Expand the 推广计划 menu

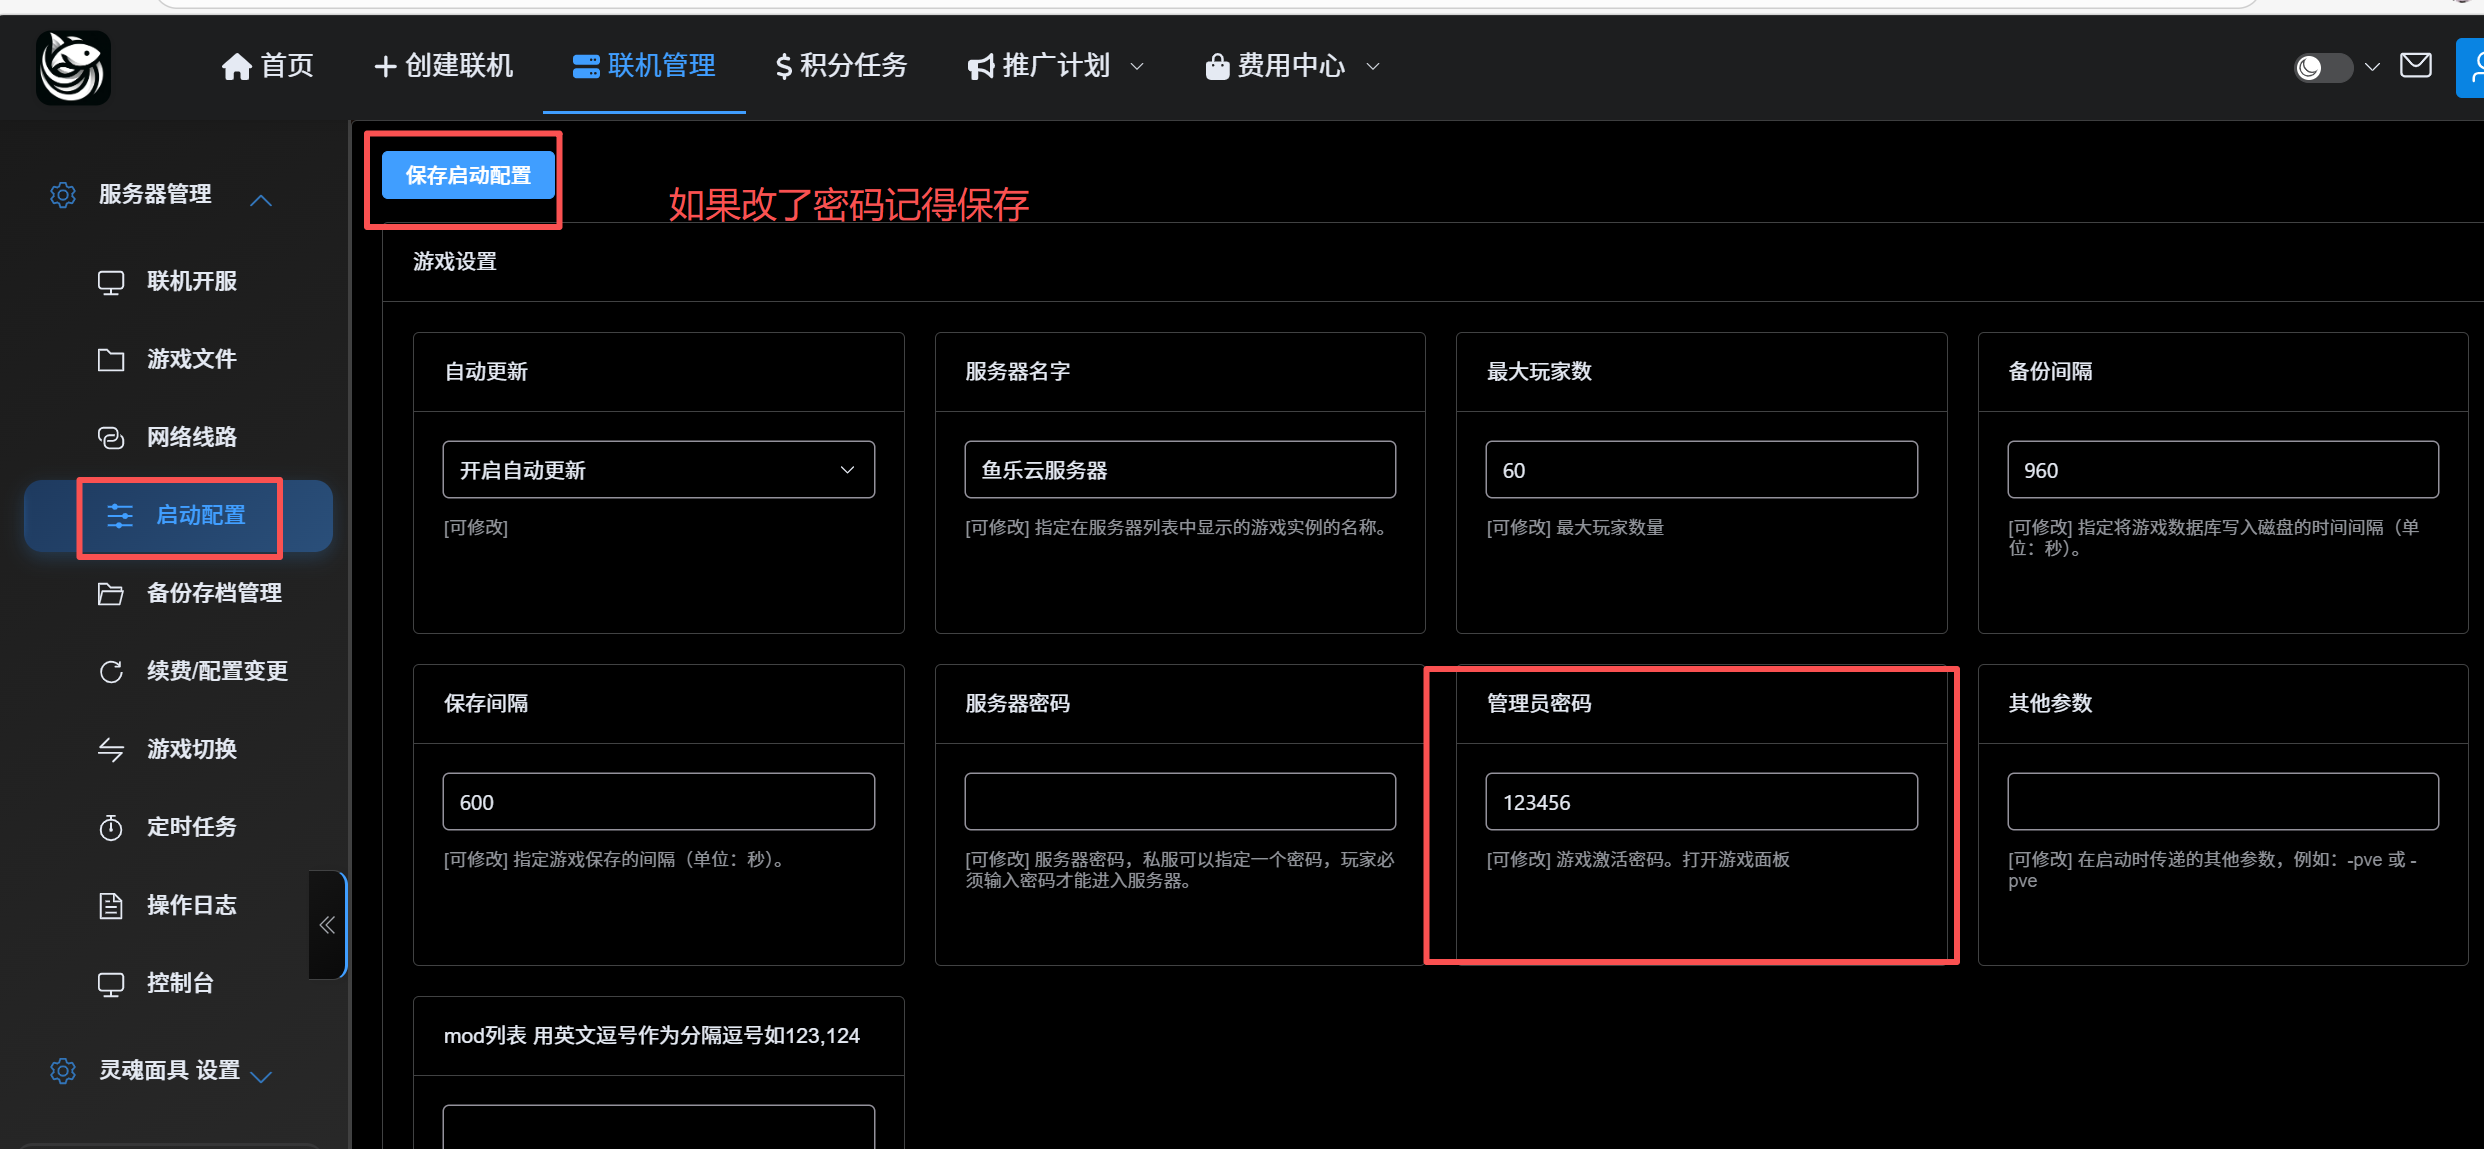tap(1055, 66)
